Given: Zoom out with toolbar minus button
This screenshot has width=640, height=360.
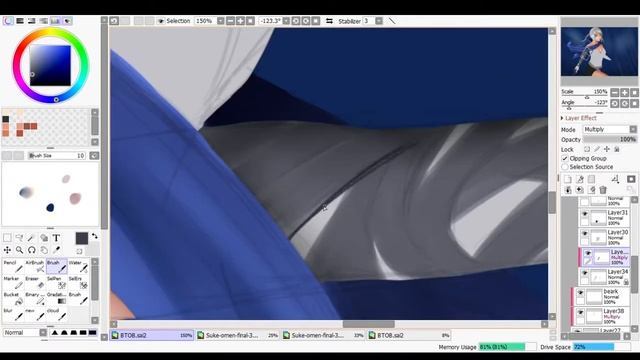Looking at the screenshot, I should point(231,21).
